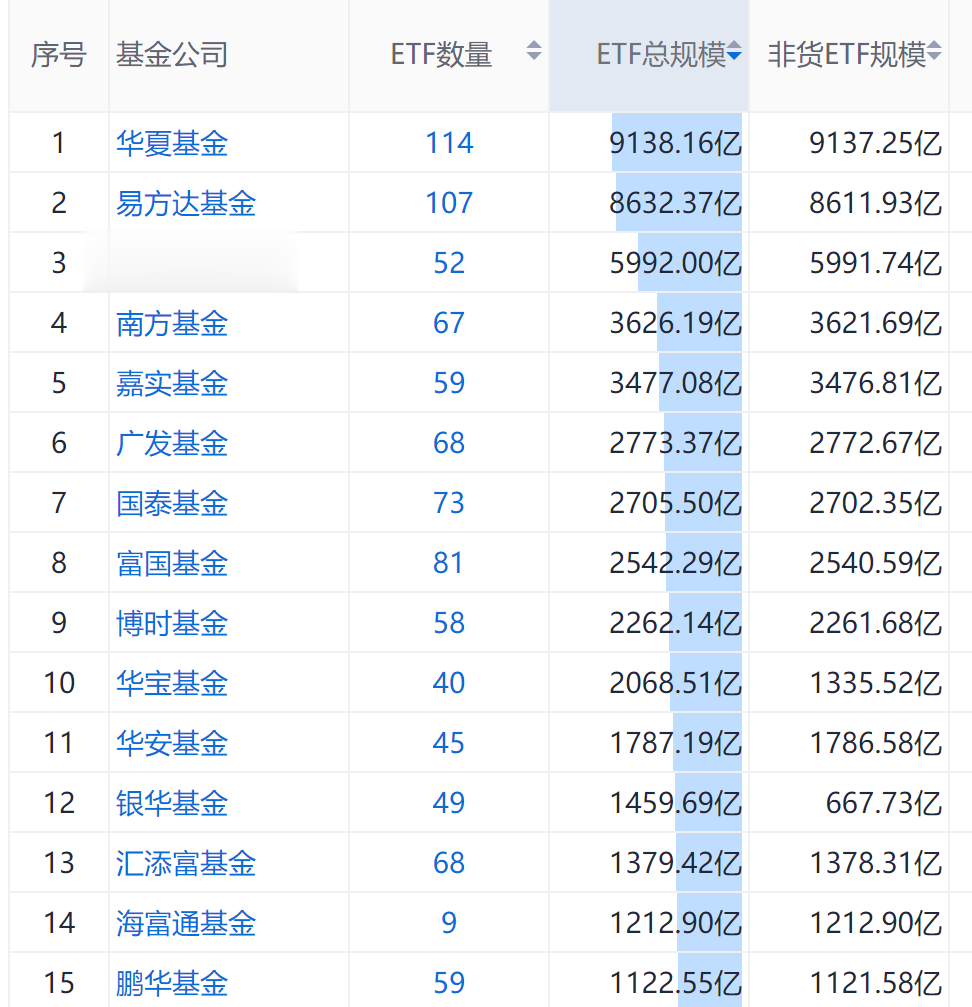Open 南方基金 company link
This screenshot has width=972, height=1007.
(171, 324)
